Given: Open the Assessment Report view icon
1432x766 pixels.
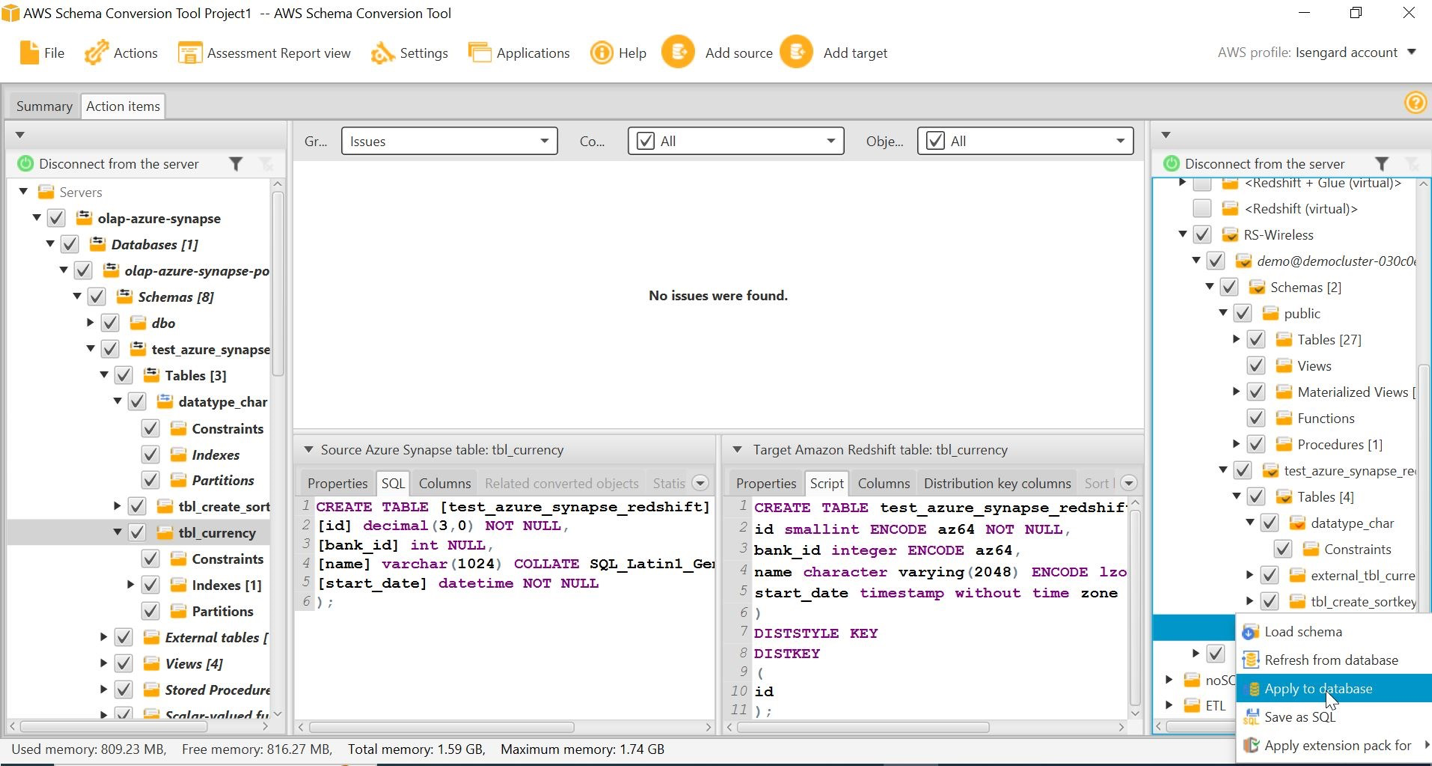Looking at the screenshot, I should [189, 53].
